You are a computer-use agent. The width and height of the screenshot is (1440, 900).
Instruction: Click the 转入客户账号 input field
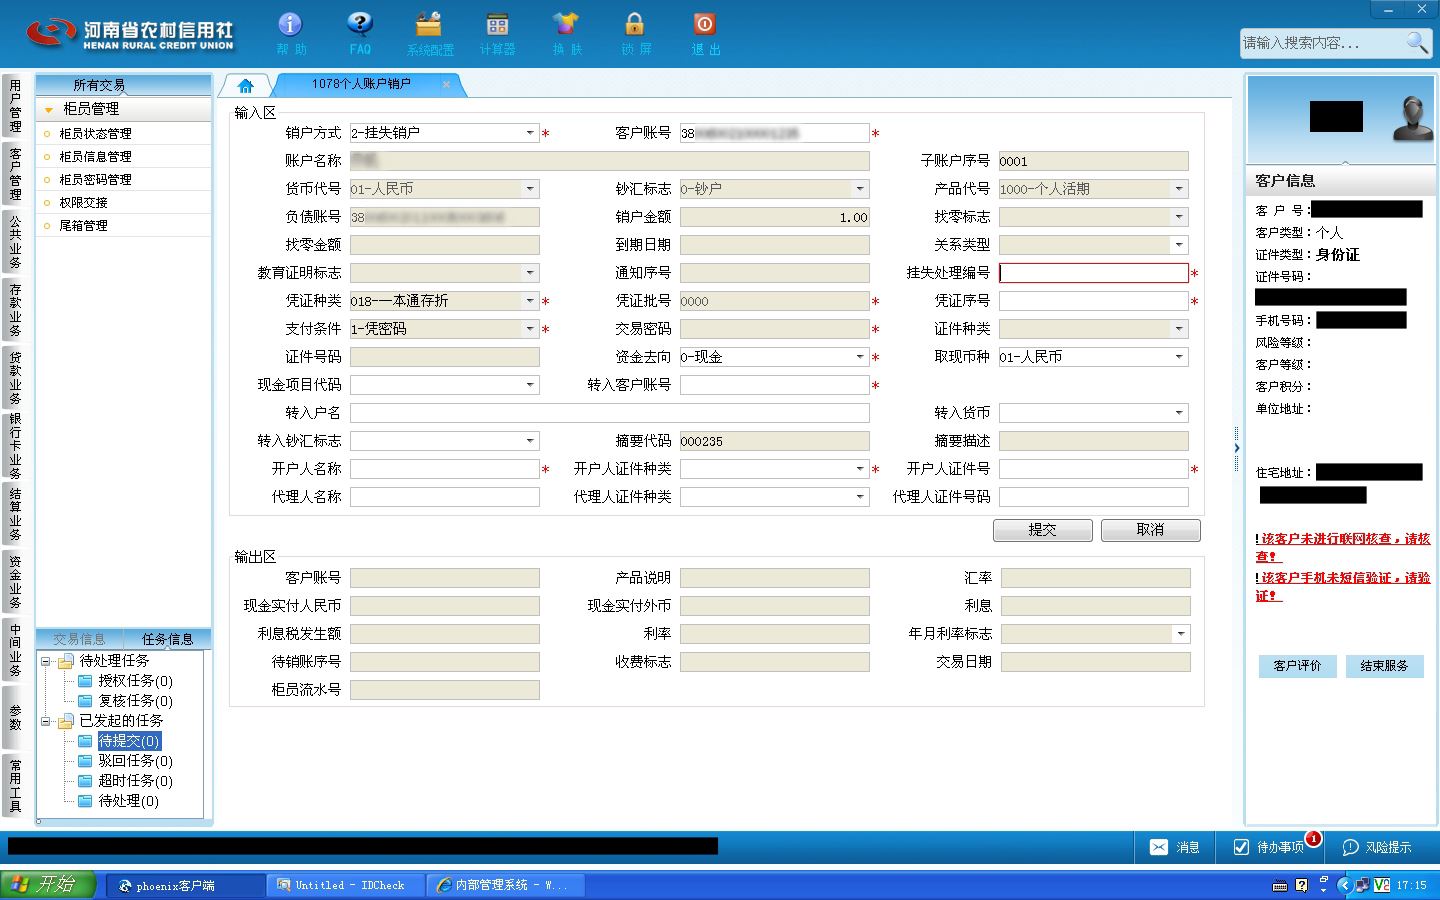coord(774,385)
